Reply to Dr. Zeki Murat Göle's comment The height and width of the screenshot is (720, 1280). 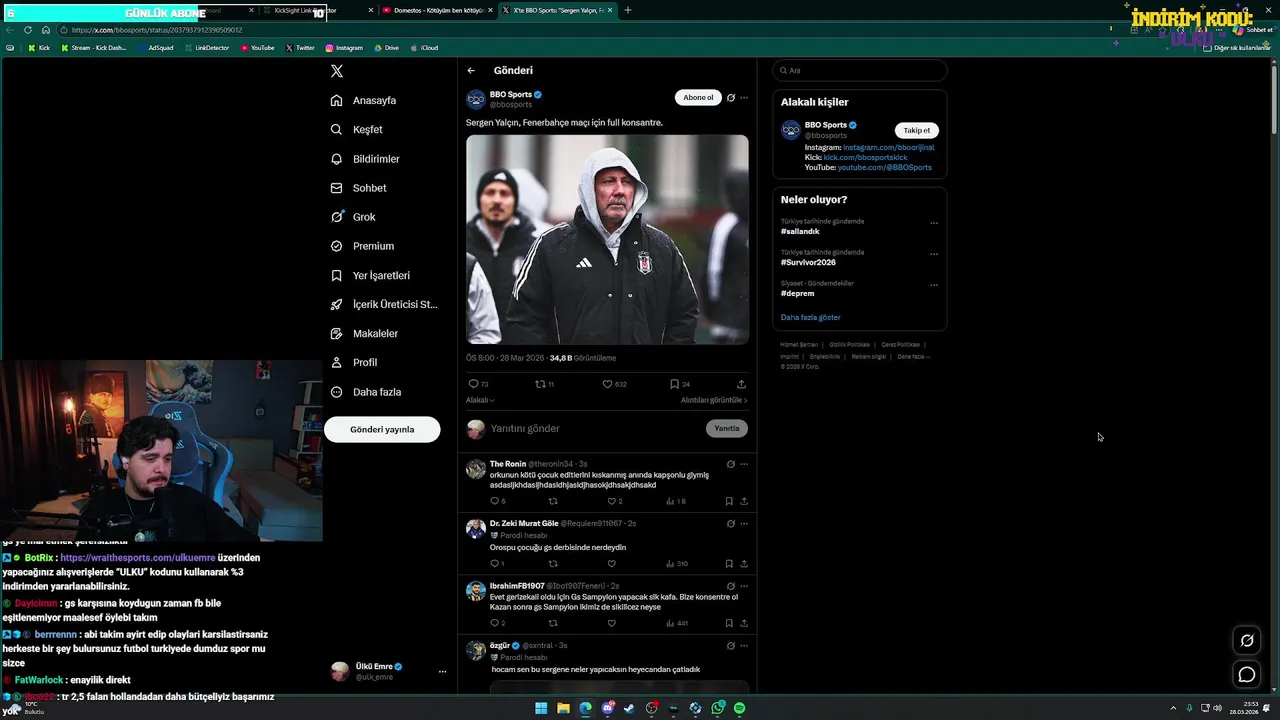pos(497,564)
